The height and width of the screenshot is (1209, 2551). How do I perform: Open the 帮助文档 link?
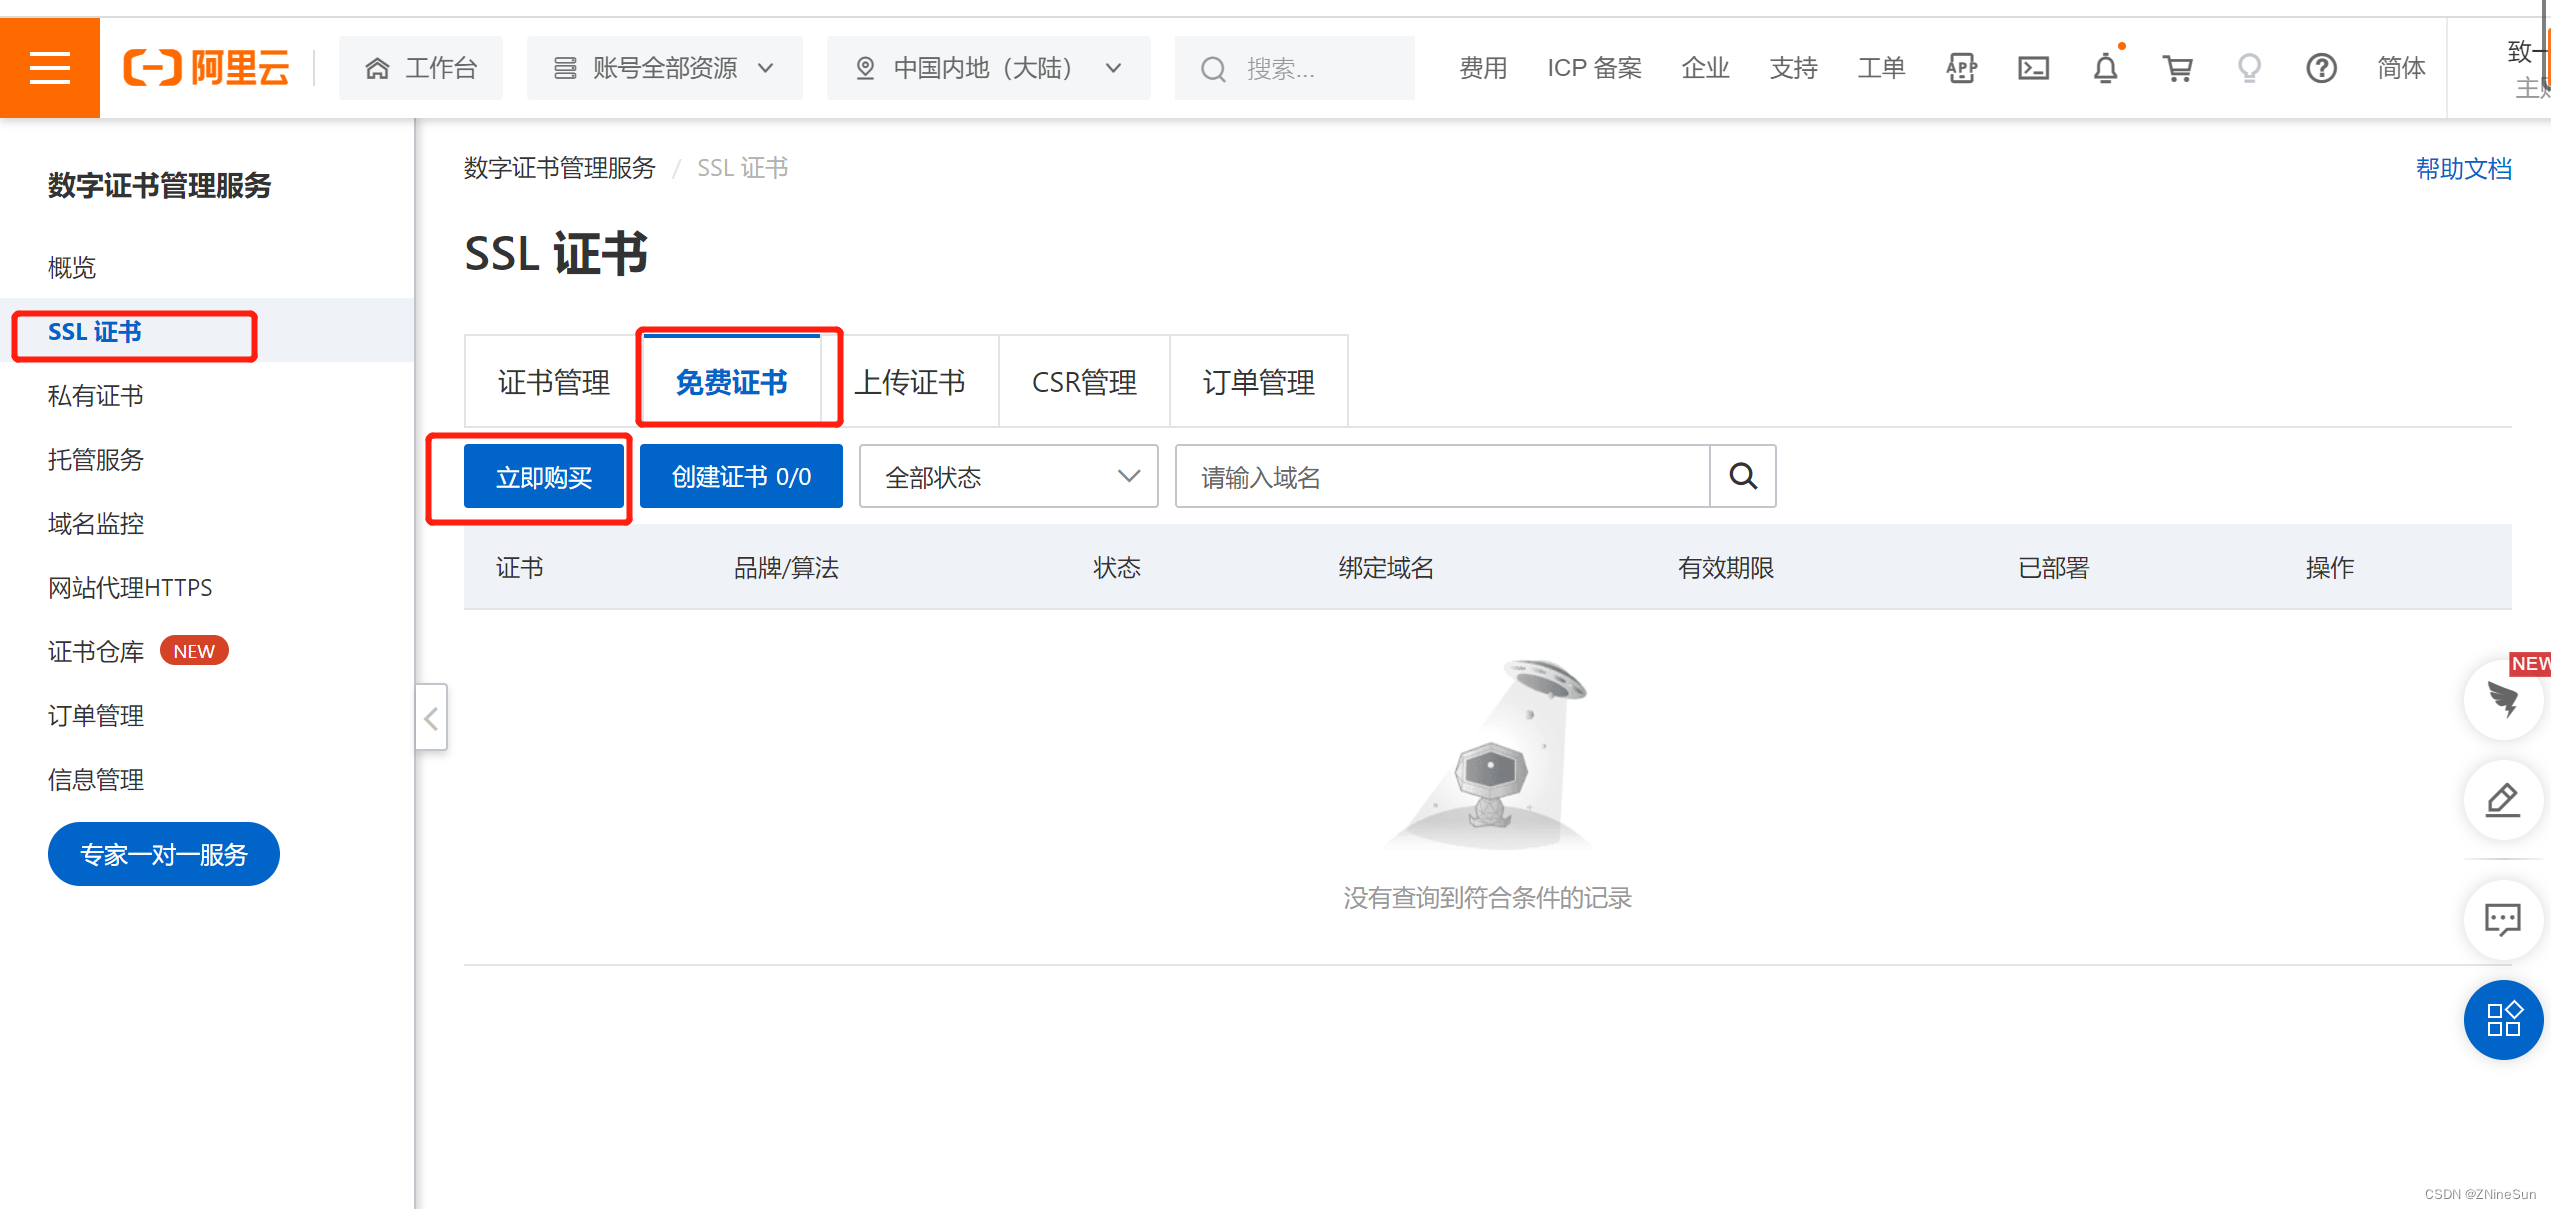pyautogui.click(x=2463, y=168)
